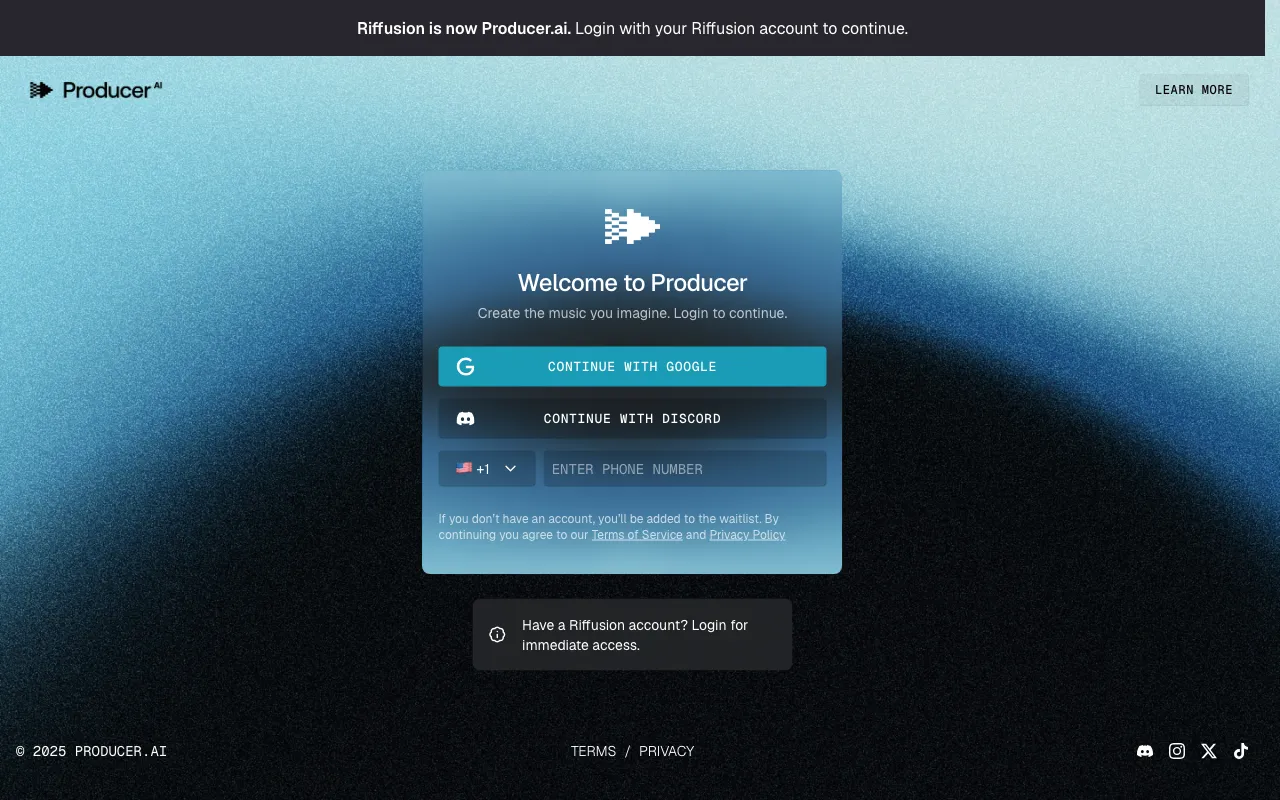Continue with Discord sign-in

point(632,418)
